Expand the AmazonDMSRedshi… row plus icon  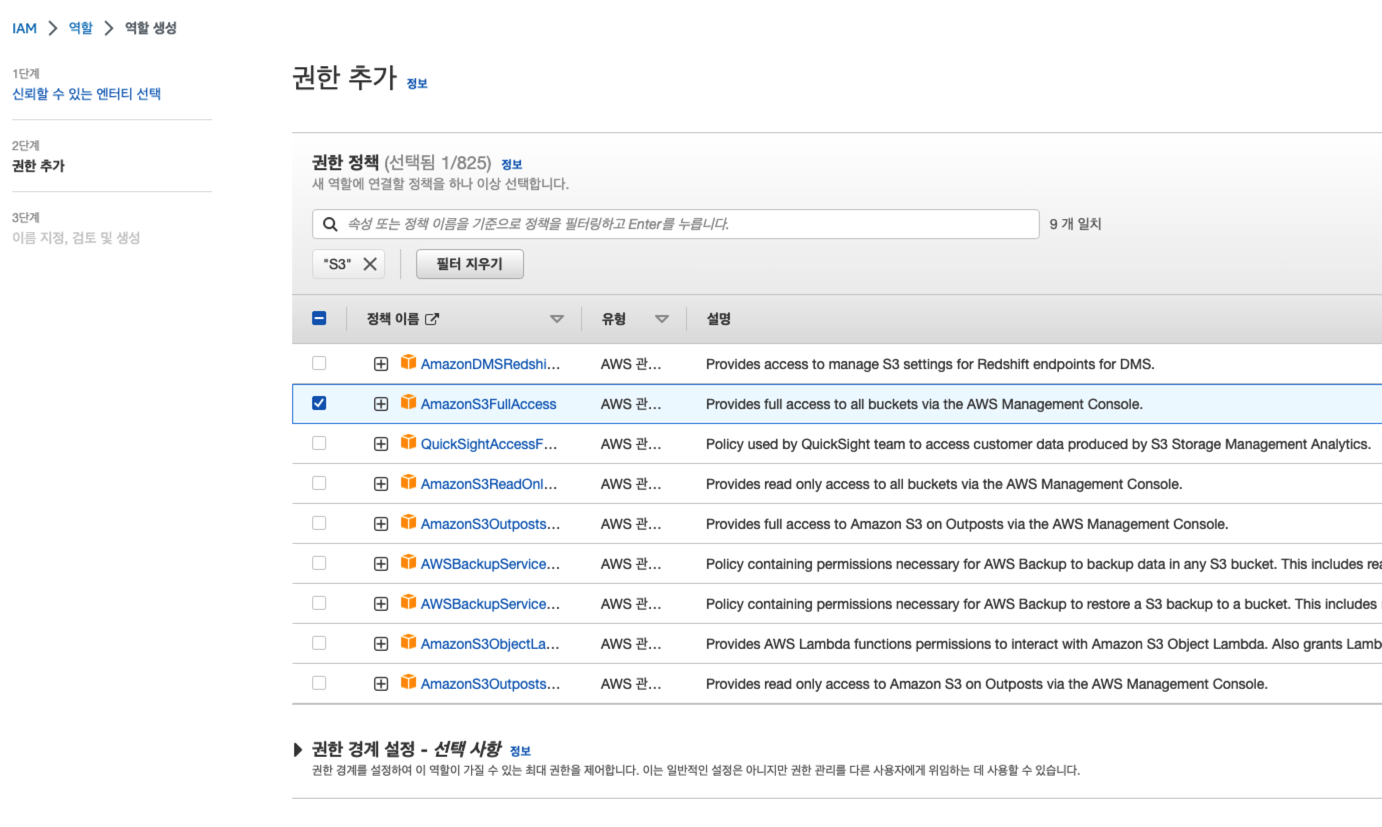coord(381,364)
